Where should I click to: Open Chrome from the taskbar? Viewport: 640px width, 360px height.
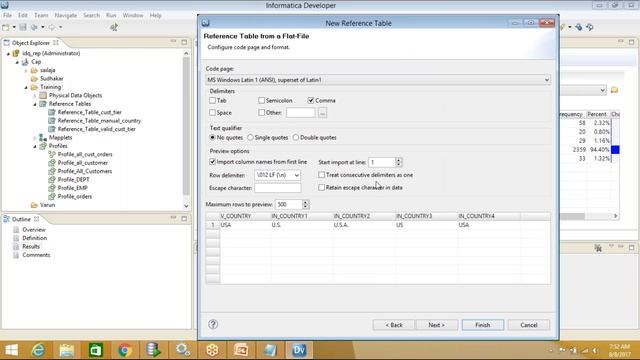pyautogui.click(x=125, y=350)
